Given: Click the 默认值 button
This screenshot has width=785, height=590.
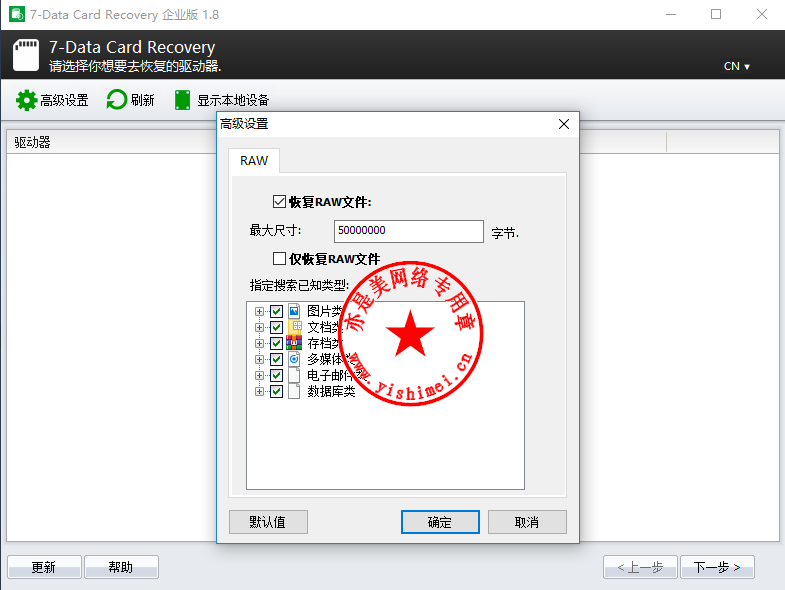Looking at the screenshot, I should [268, 522].
